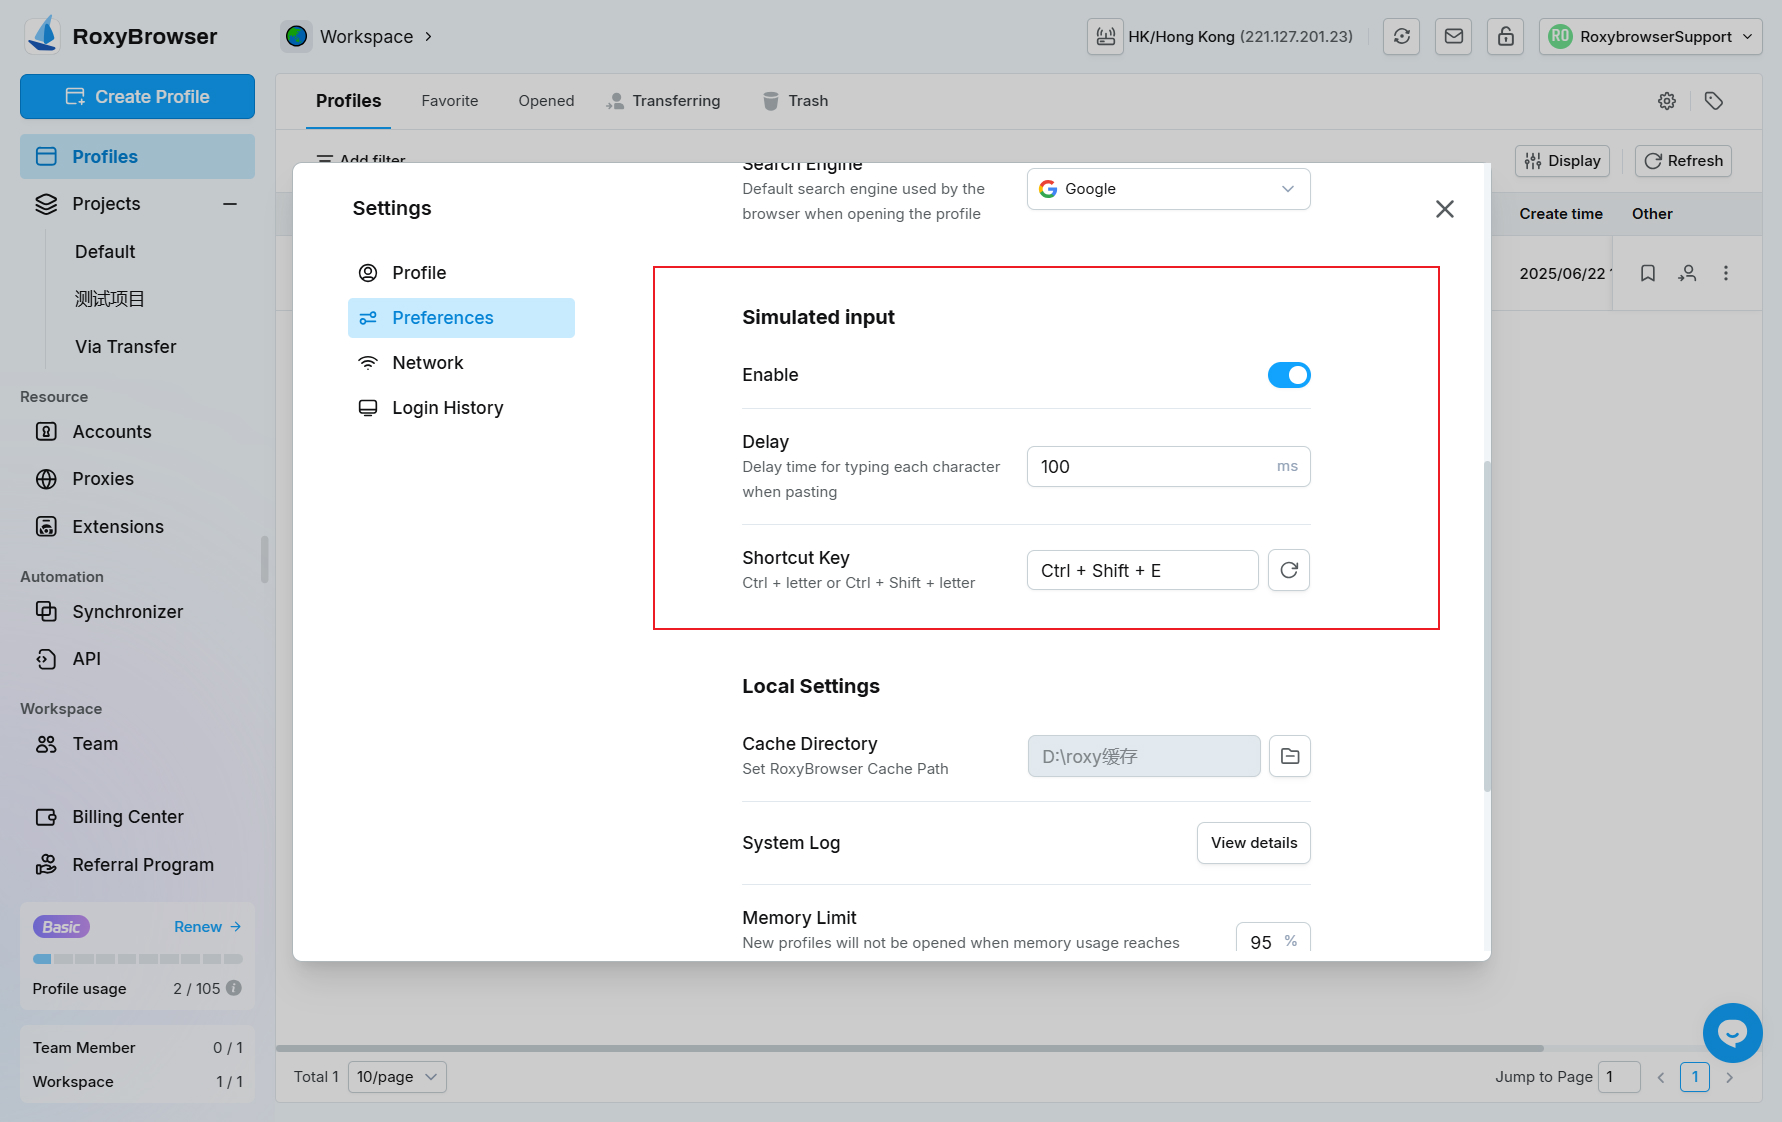Click View details for System Log
Image resolution: width=1782 pixels, height=1122 pixels.
click(1253, 843)
